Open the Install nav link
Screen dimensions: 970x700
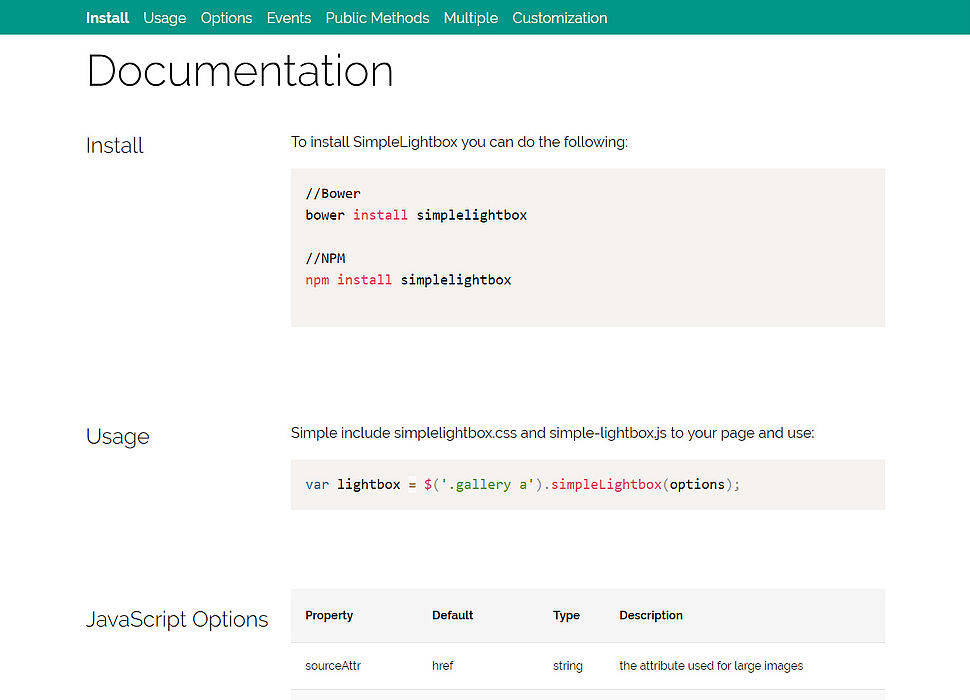[107, 18]
